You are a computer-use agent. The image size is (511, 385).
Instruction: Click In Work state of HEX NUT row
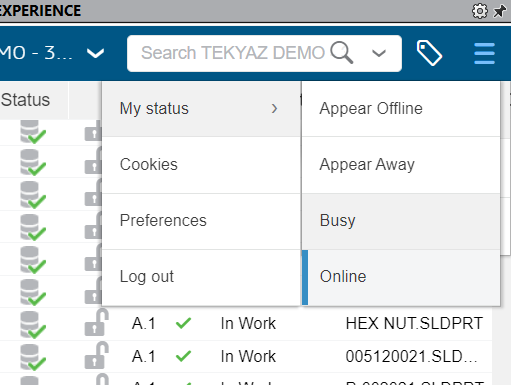(x=248, y=323)
